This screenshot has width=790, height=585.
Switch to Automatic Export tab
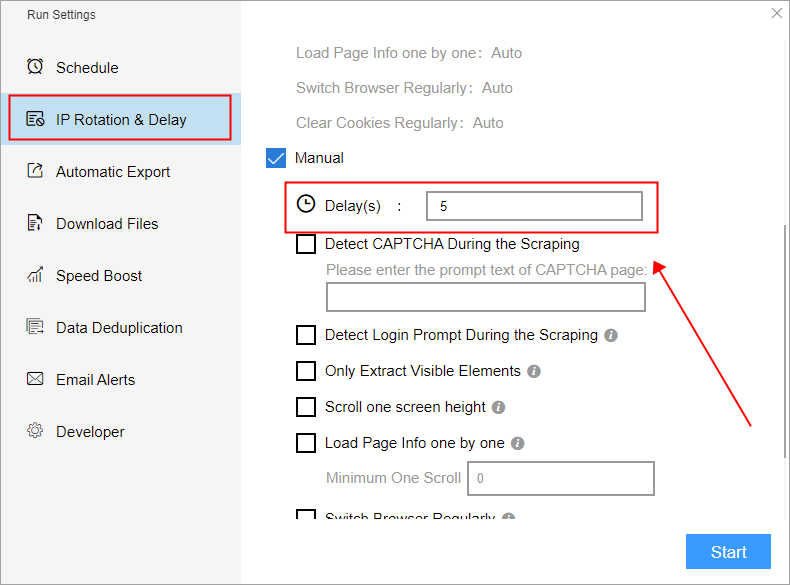point(113,172)
